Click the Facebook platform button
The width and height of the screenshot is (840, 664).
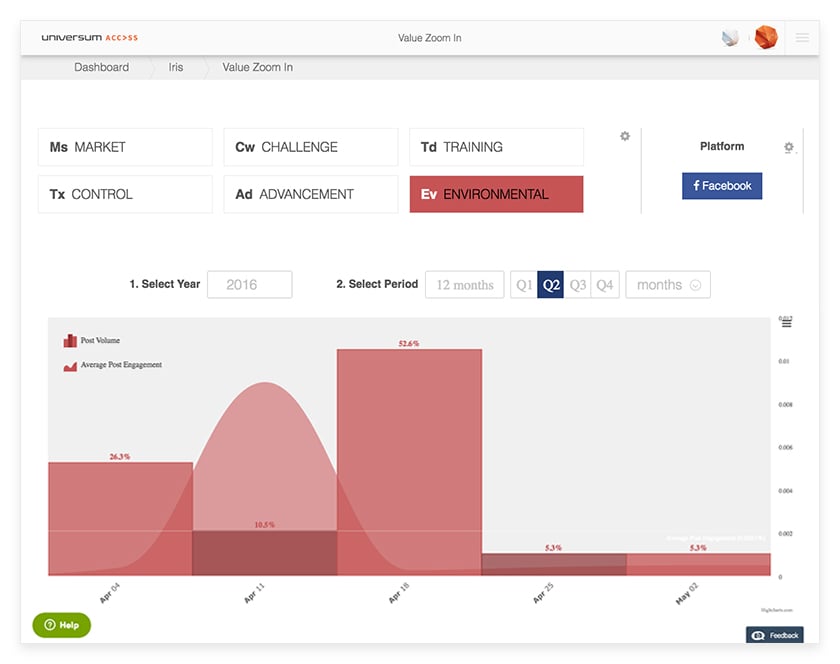[722, 186]
